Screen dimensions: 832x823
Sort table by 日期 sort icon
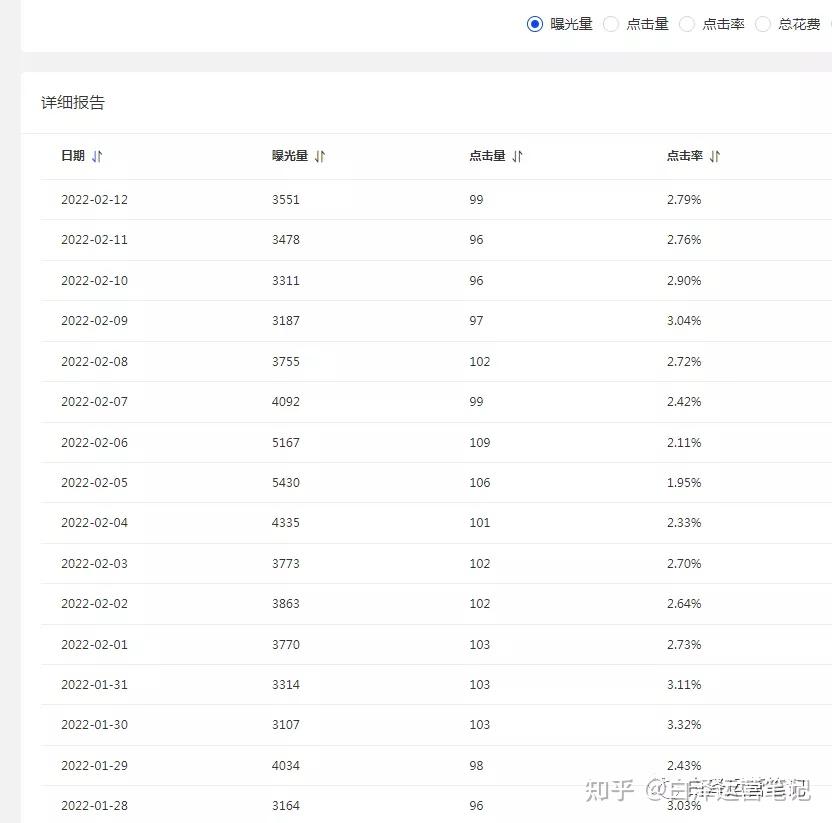97,156
